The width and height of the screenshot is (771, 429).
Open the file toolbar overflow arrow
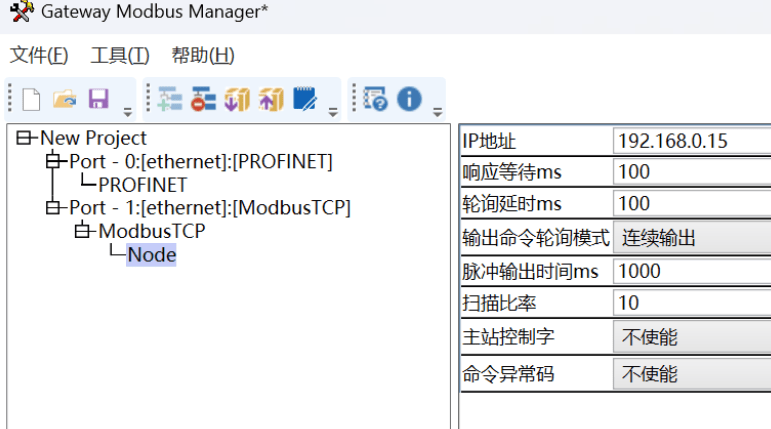pos(127,112)
